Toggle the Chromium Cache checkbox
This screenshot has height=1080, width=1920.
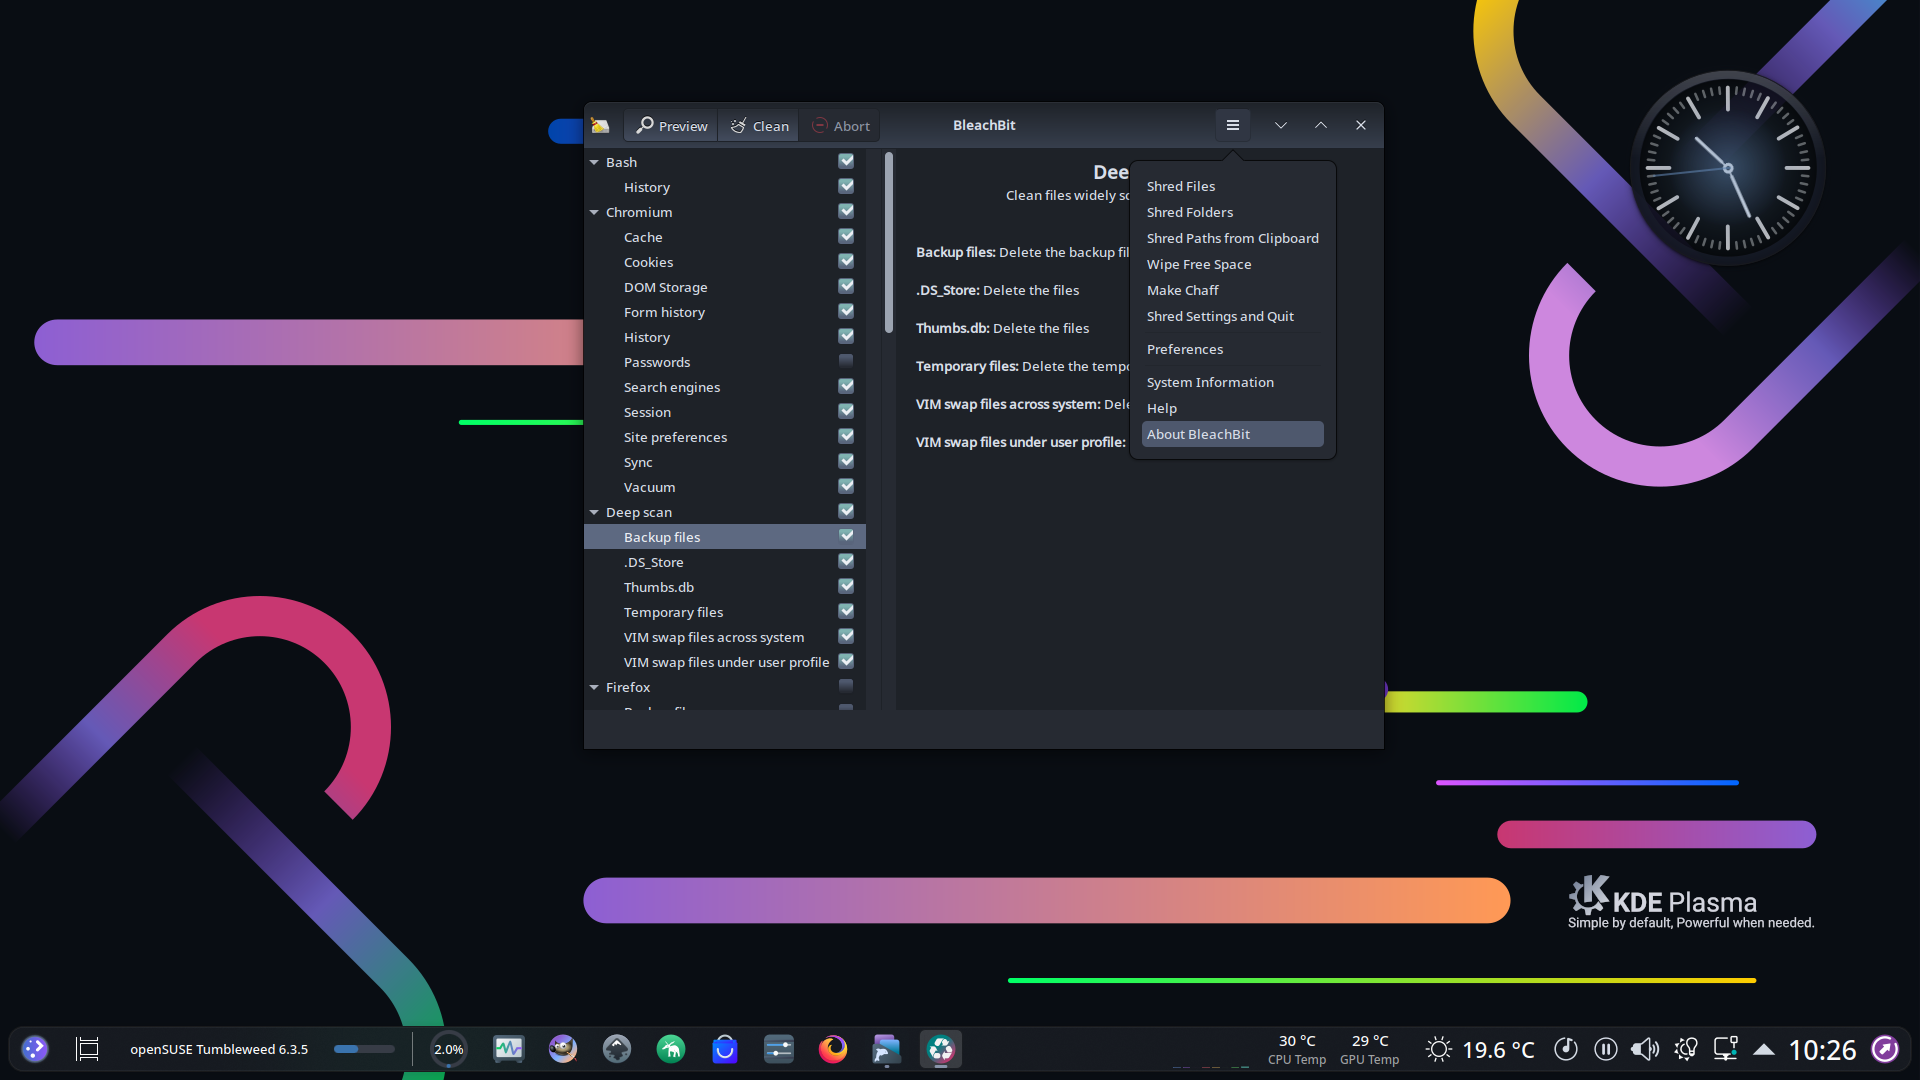[x=846, y=236]
